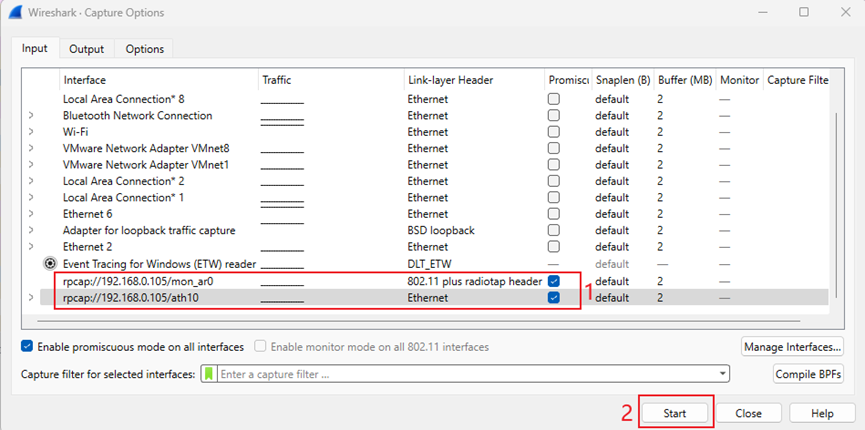
Task: Expand the Wi-Fi interface row
Action: [x=31, y=132]
